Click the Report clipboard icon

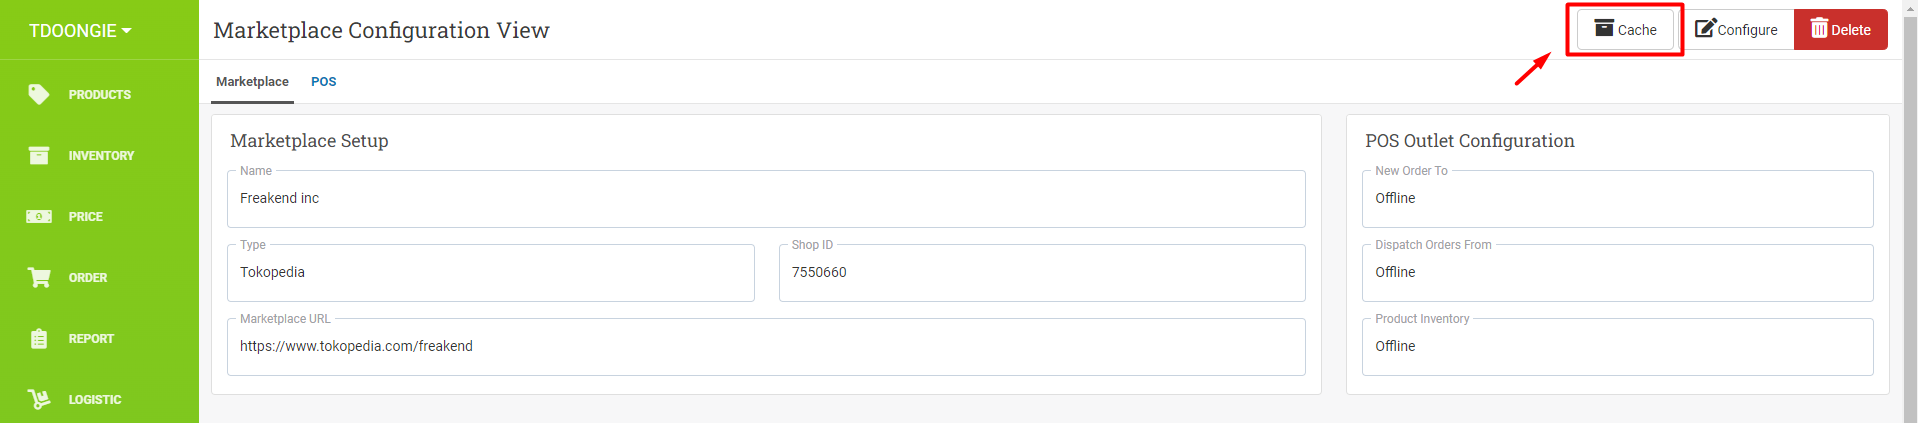(x=39, y=338)
